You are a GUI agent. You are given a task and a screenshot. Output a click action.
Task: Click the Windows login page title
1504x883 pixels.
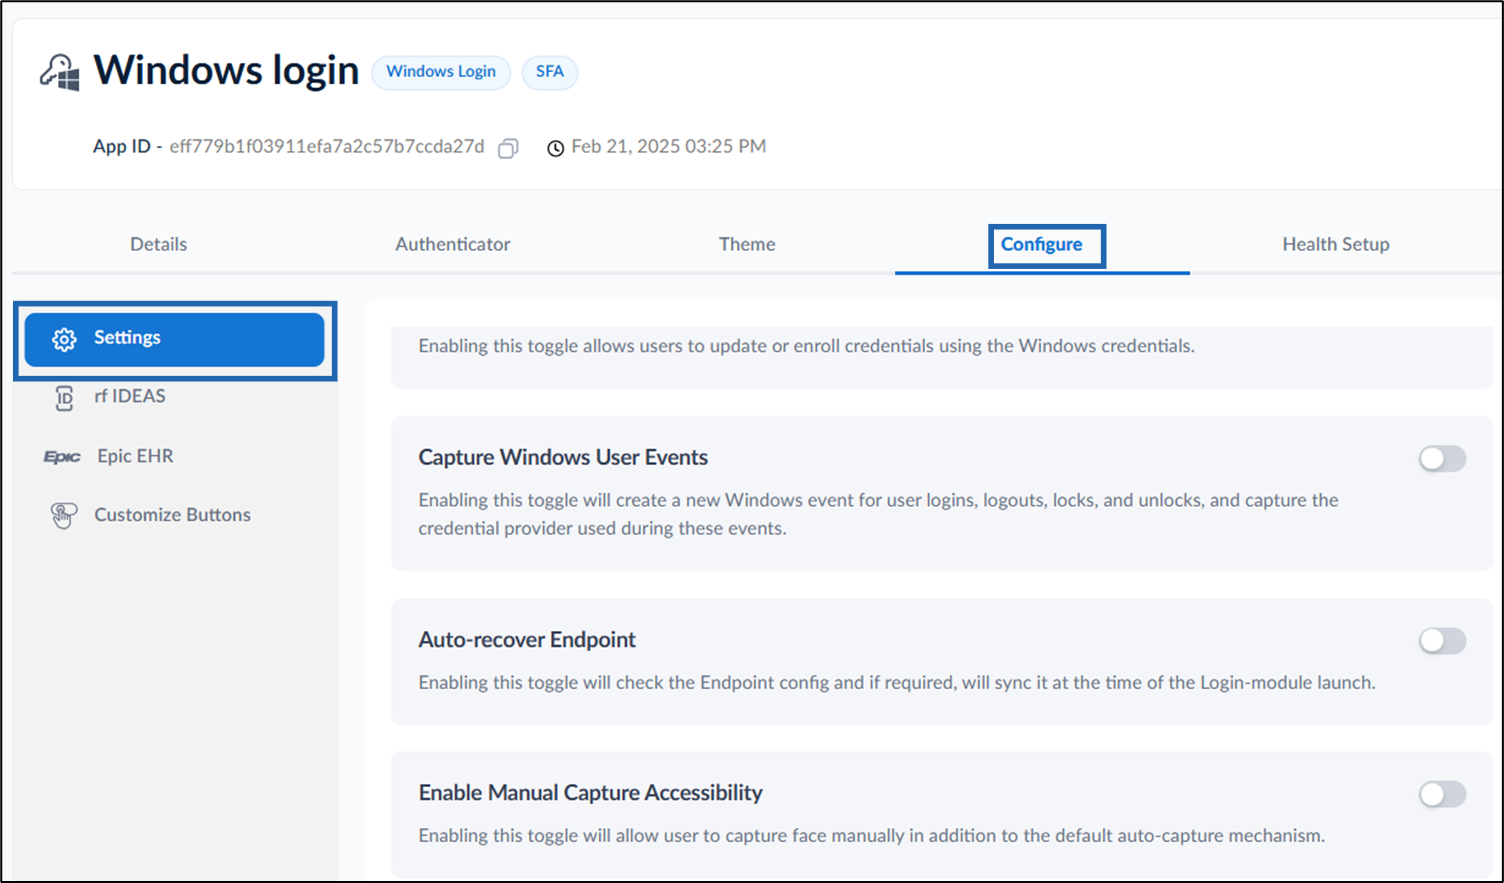point(226,71)
